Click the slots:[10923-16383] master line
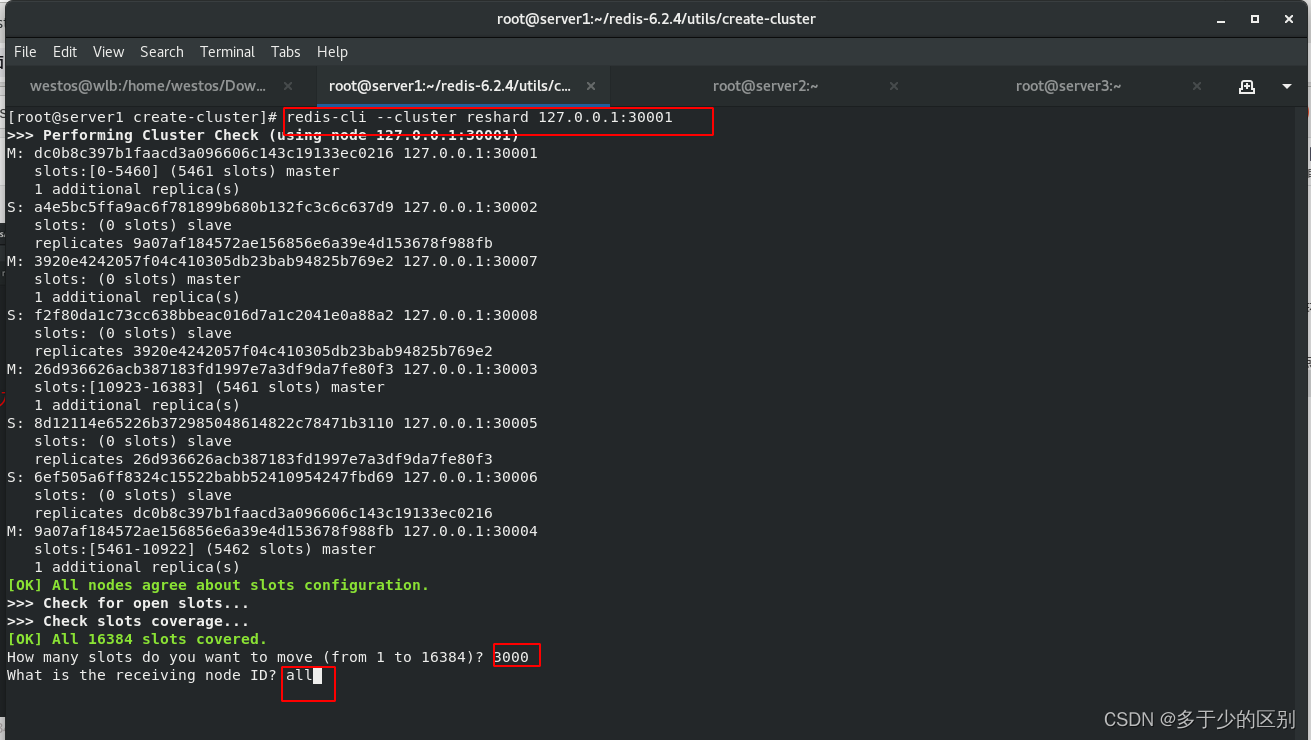 pos(209,387)
